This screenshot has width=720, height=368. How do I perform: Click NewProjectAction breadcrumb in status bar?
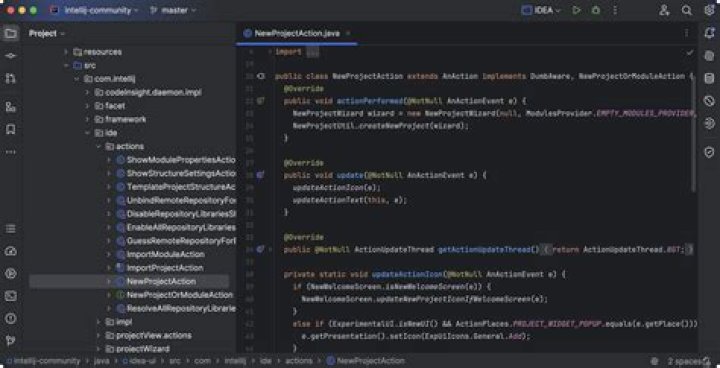(x=366, y=361)
